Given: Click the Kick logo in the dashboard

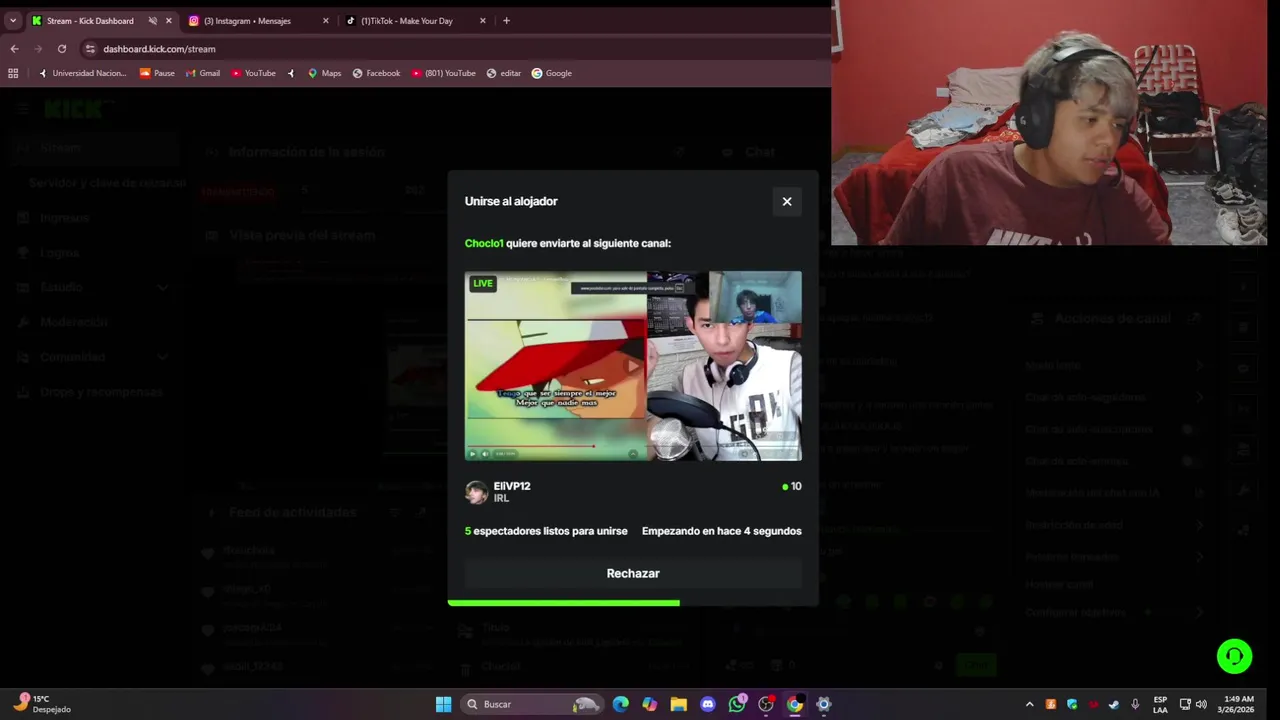Looking at the screenshot, I should coord(80,109).
